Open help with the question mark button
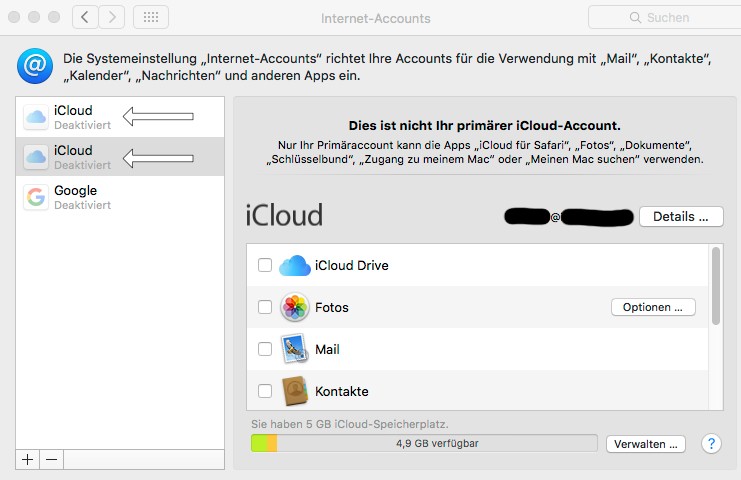 click(x=711, y=444)
